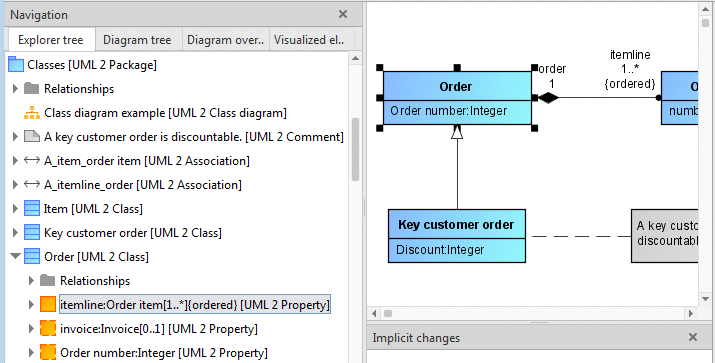
Task: Select Item [UML 2 Class] label
Action: pyautogui.click(x=93, y=209)
